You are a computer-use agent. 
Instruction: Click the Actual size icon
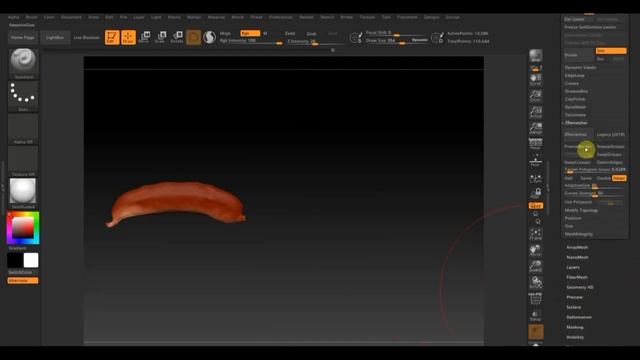coord(536,112)
